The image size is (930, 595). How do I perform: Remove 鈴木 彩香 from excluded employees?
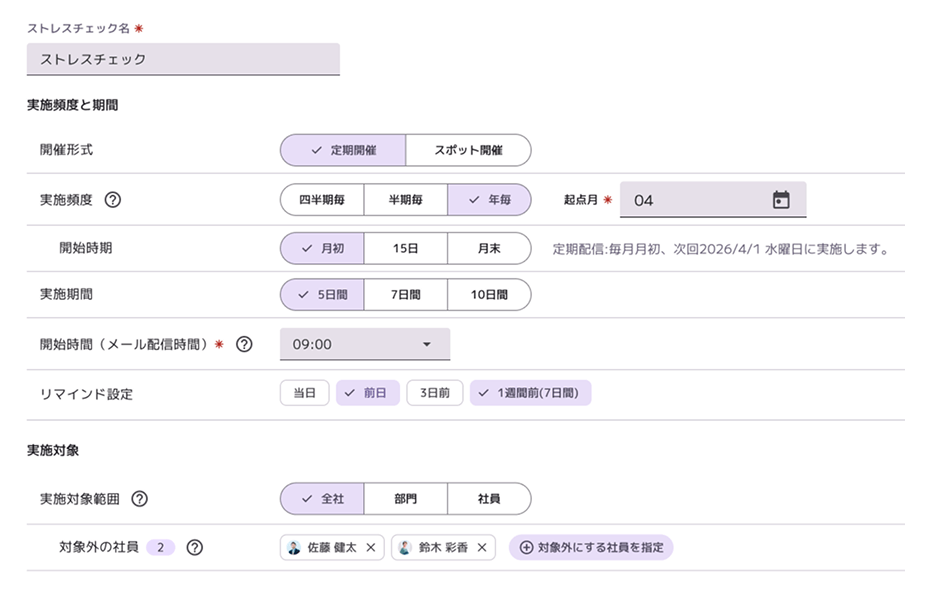[x=482, y=548]
